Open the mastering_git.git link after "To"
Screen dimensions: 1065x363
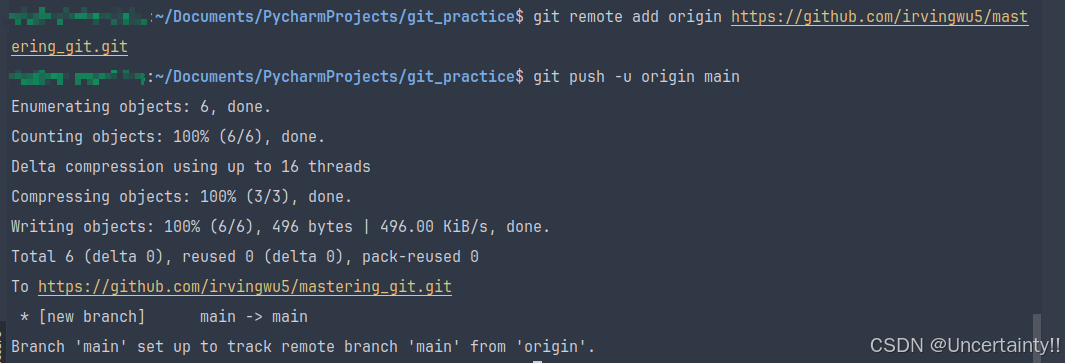pyautogui.click(x=245, y=287)
